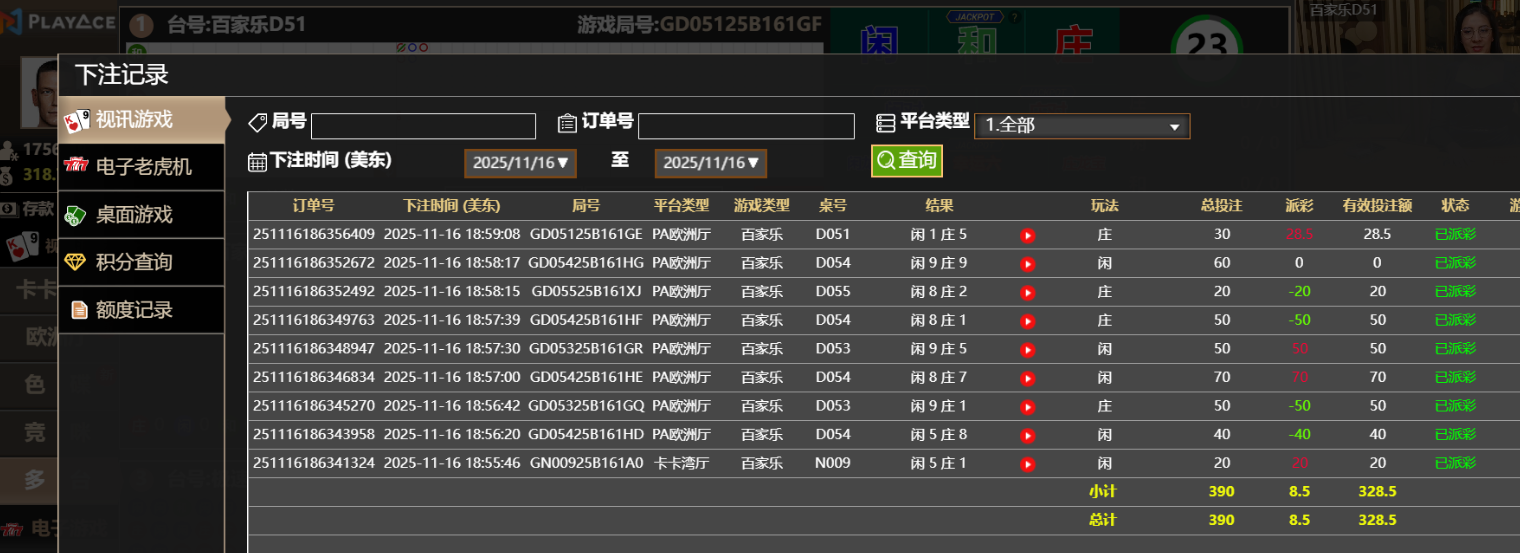Click the search magnifier query button

[906, 160]
